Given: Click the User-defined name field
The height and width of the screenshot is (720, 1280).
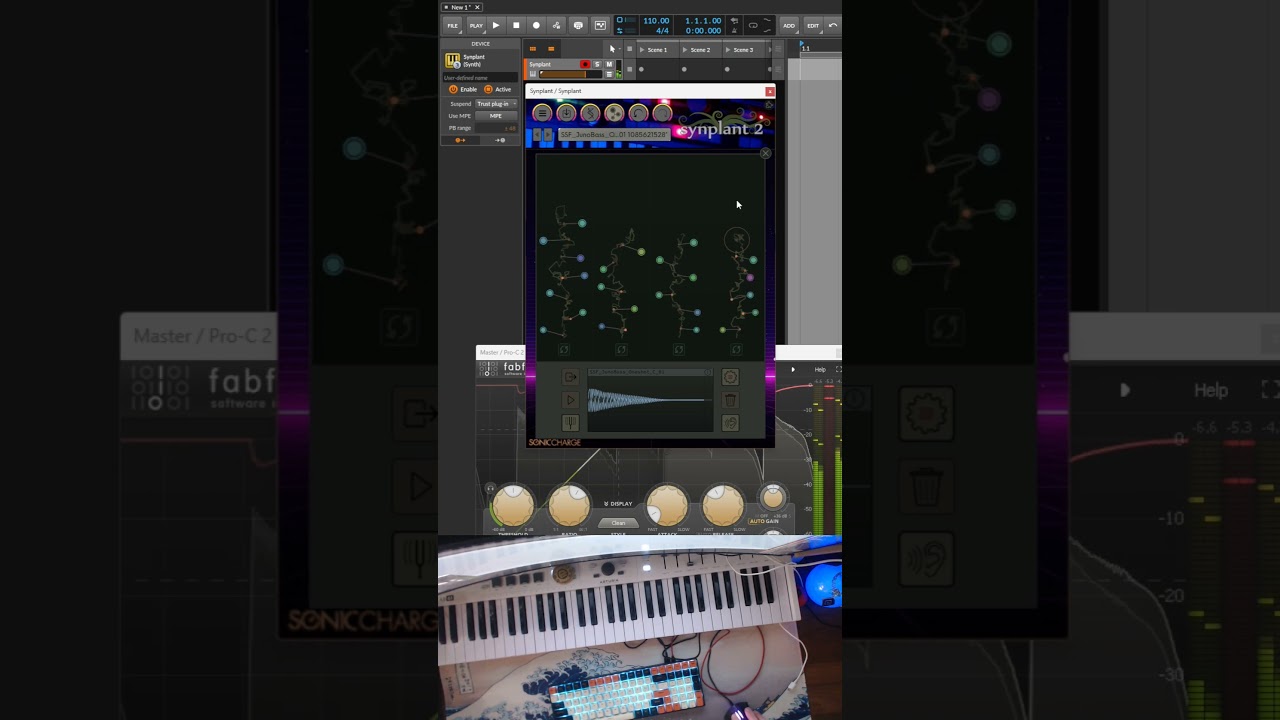Looking at the screenshot, I should tap(480, 77).
